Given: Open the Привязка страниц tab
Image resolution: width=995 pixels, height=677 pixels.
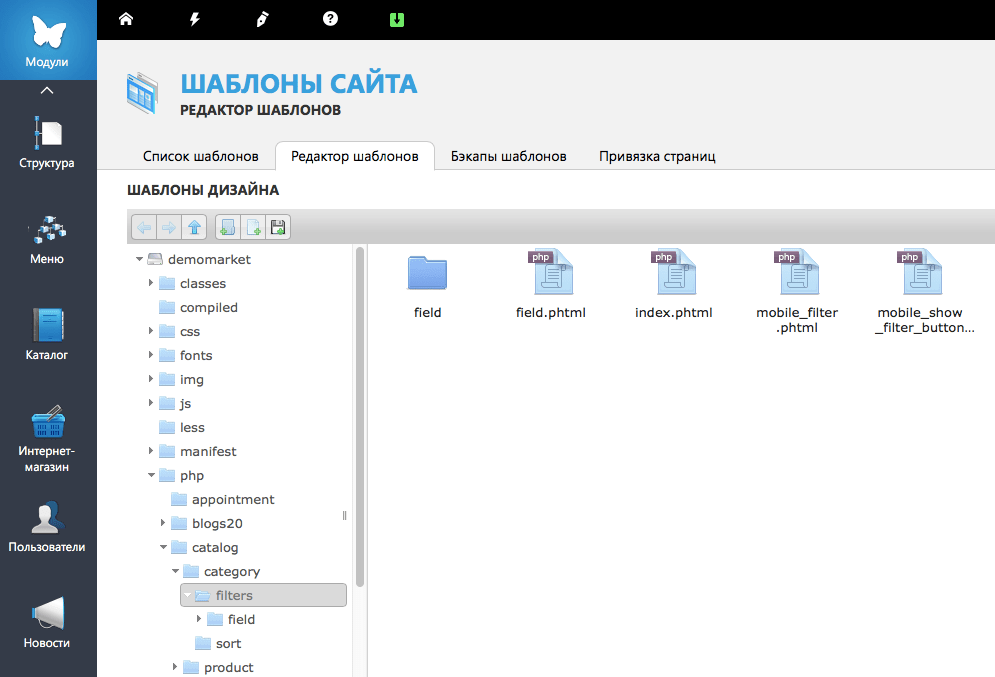Looking at the screenshot, I should [657, 156].
